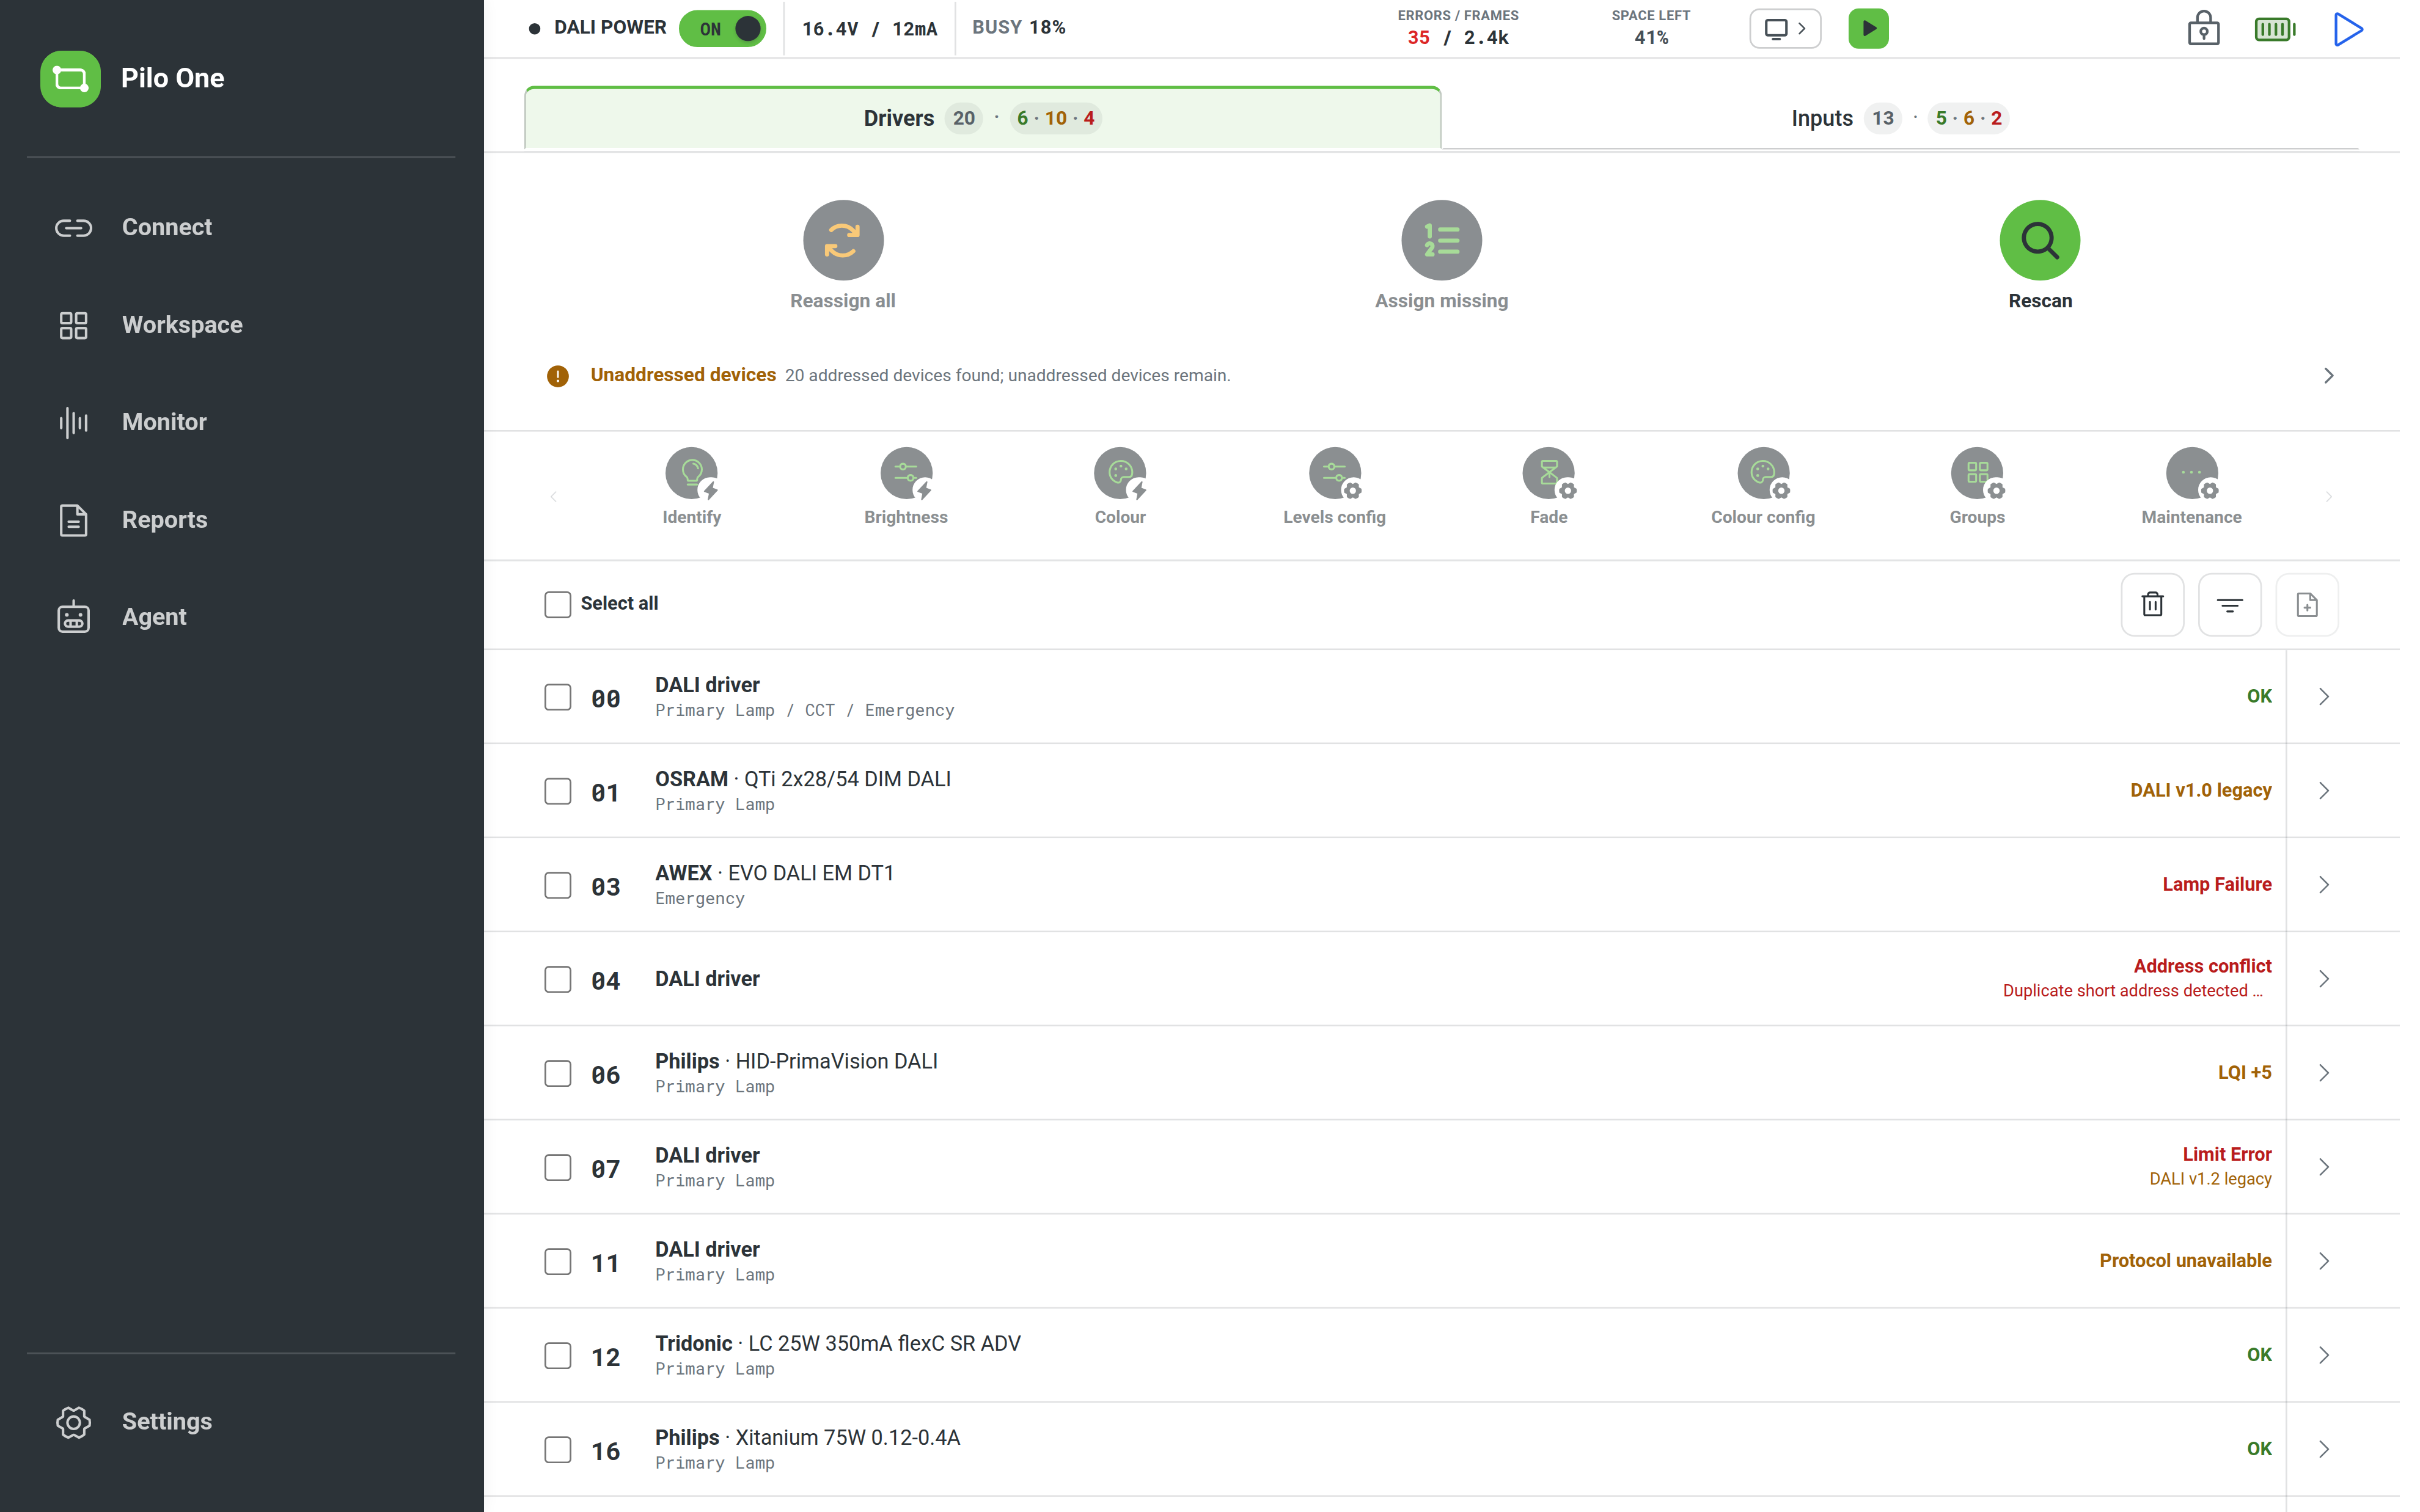2420x1512 pixels.
Task: Check the Select all checkbox
Action: [557, 604]
